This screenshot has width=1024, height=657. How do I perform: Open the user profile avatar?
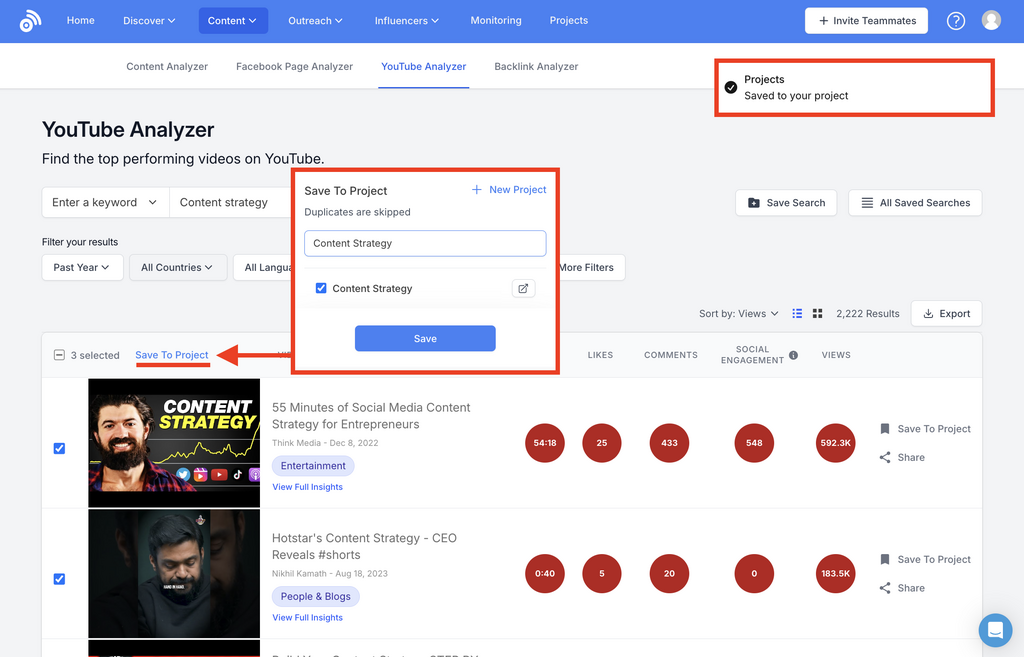click(991, 20)
